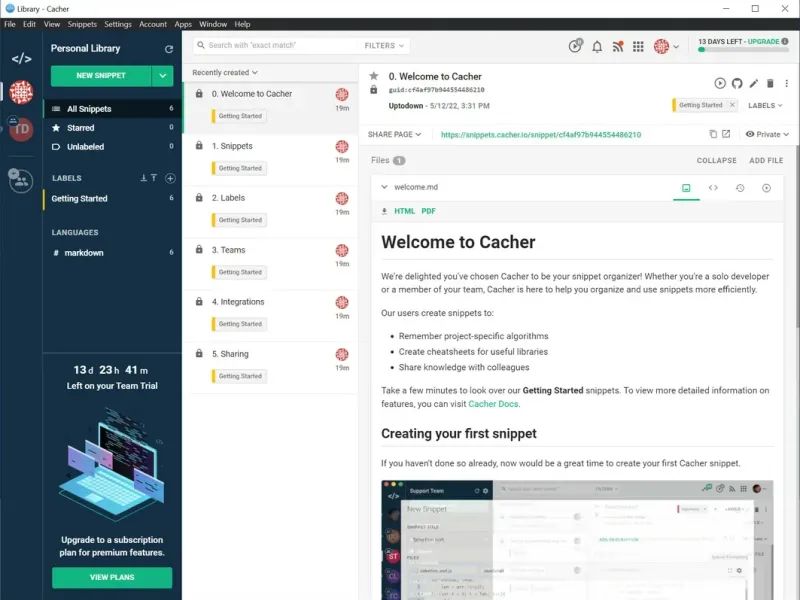Open the Apps menu
Screen dimensions: 800x600
click(x=183, y=24)
